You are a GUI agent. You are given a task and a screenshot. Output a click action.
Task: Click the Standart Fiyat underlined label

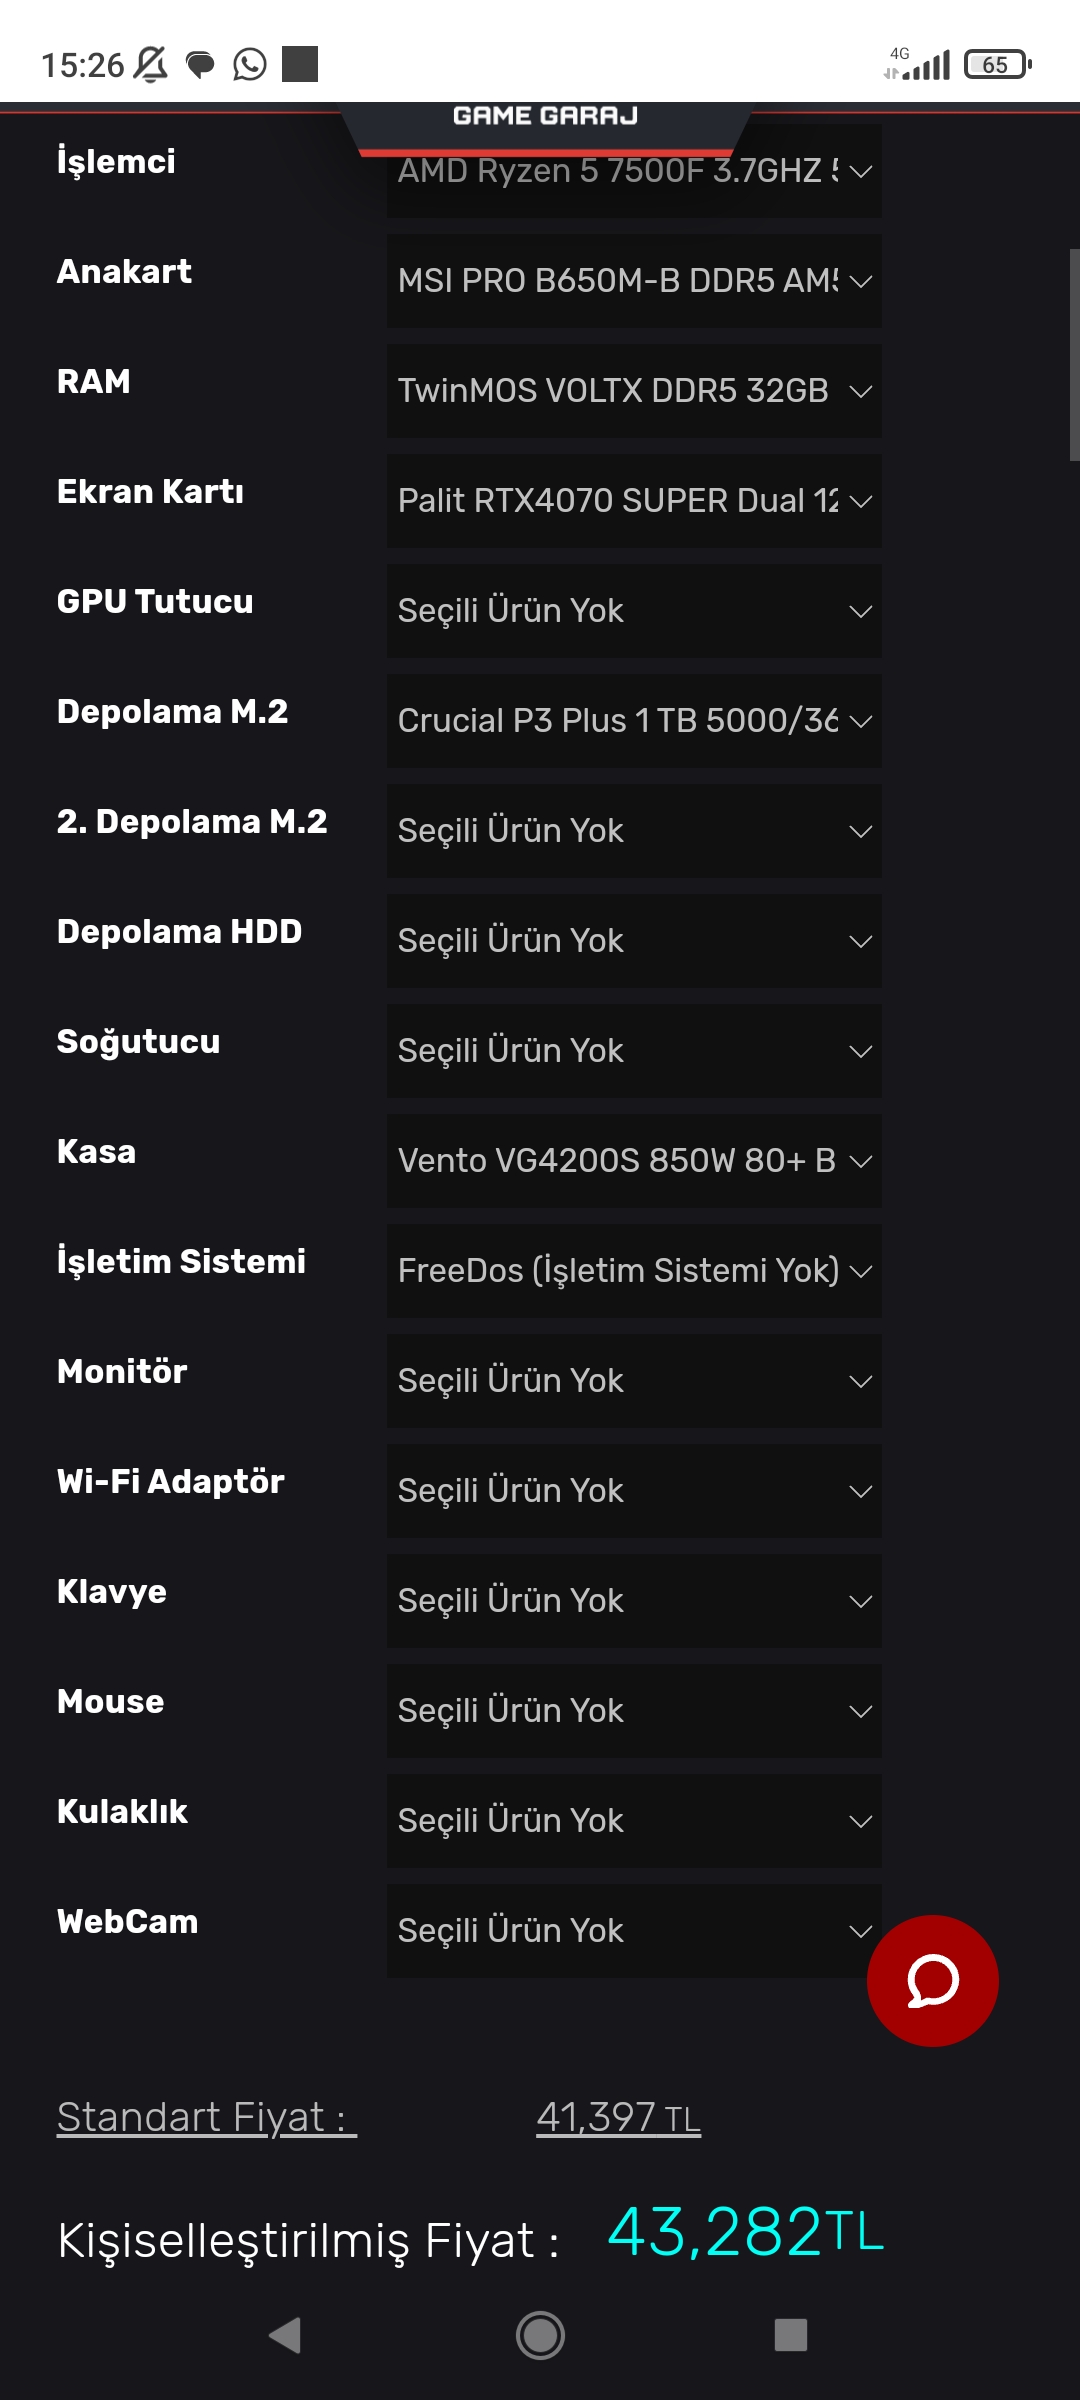pos(206,2117)
